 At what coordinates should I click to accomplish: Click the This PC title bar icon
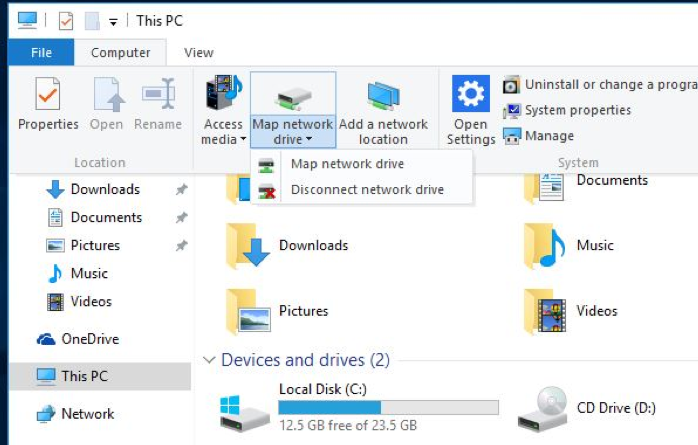click(x=27, y=20)
